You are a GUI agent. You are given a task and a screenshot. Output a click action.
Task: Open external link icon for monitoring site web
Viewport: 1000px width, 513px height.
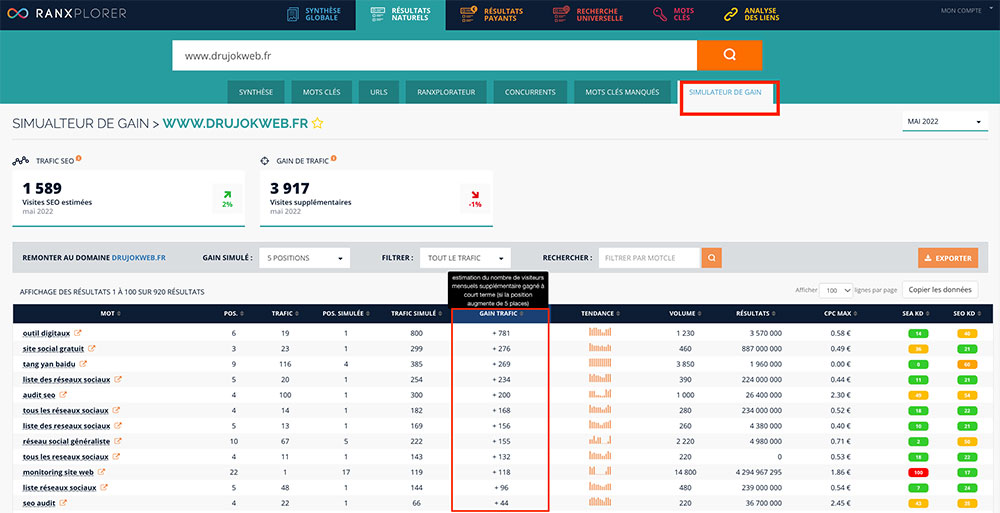click(x=101, y=472)
